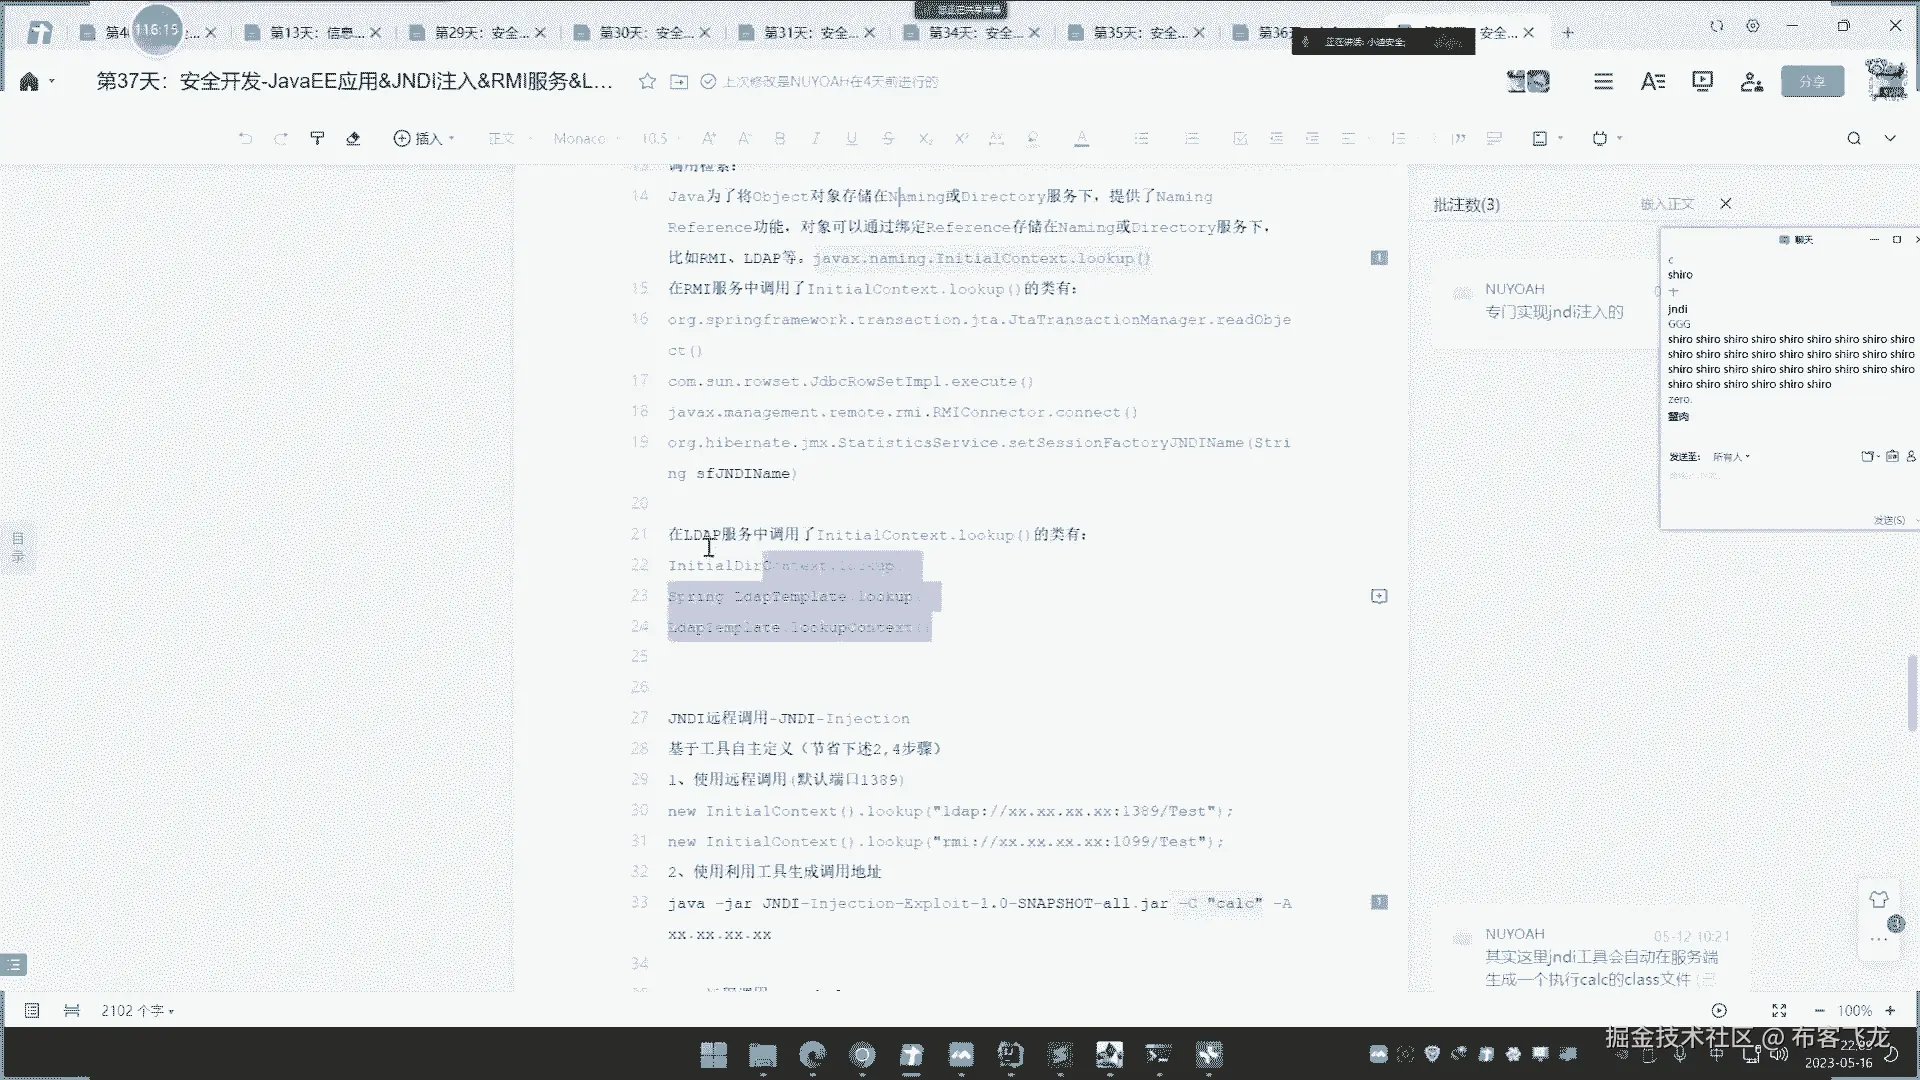1920x1080 pixels.
Task: Open the presentation mode icon
Action: click(x=1702, y=81)
